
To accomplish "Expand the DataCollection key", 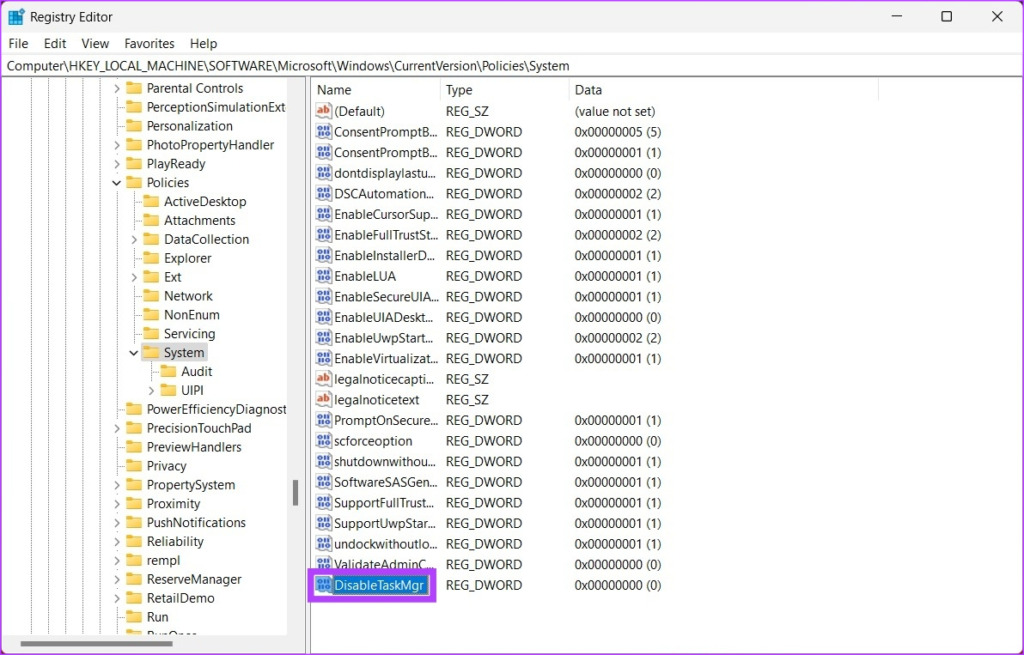I will [134, 240].
